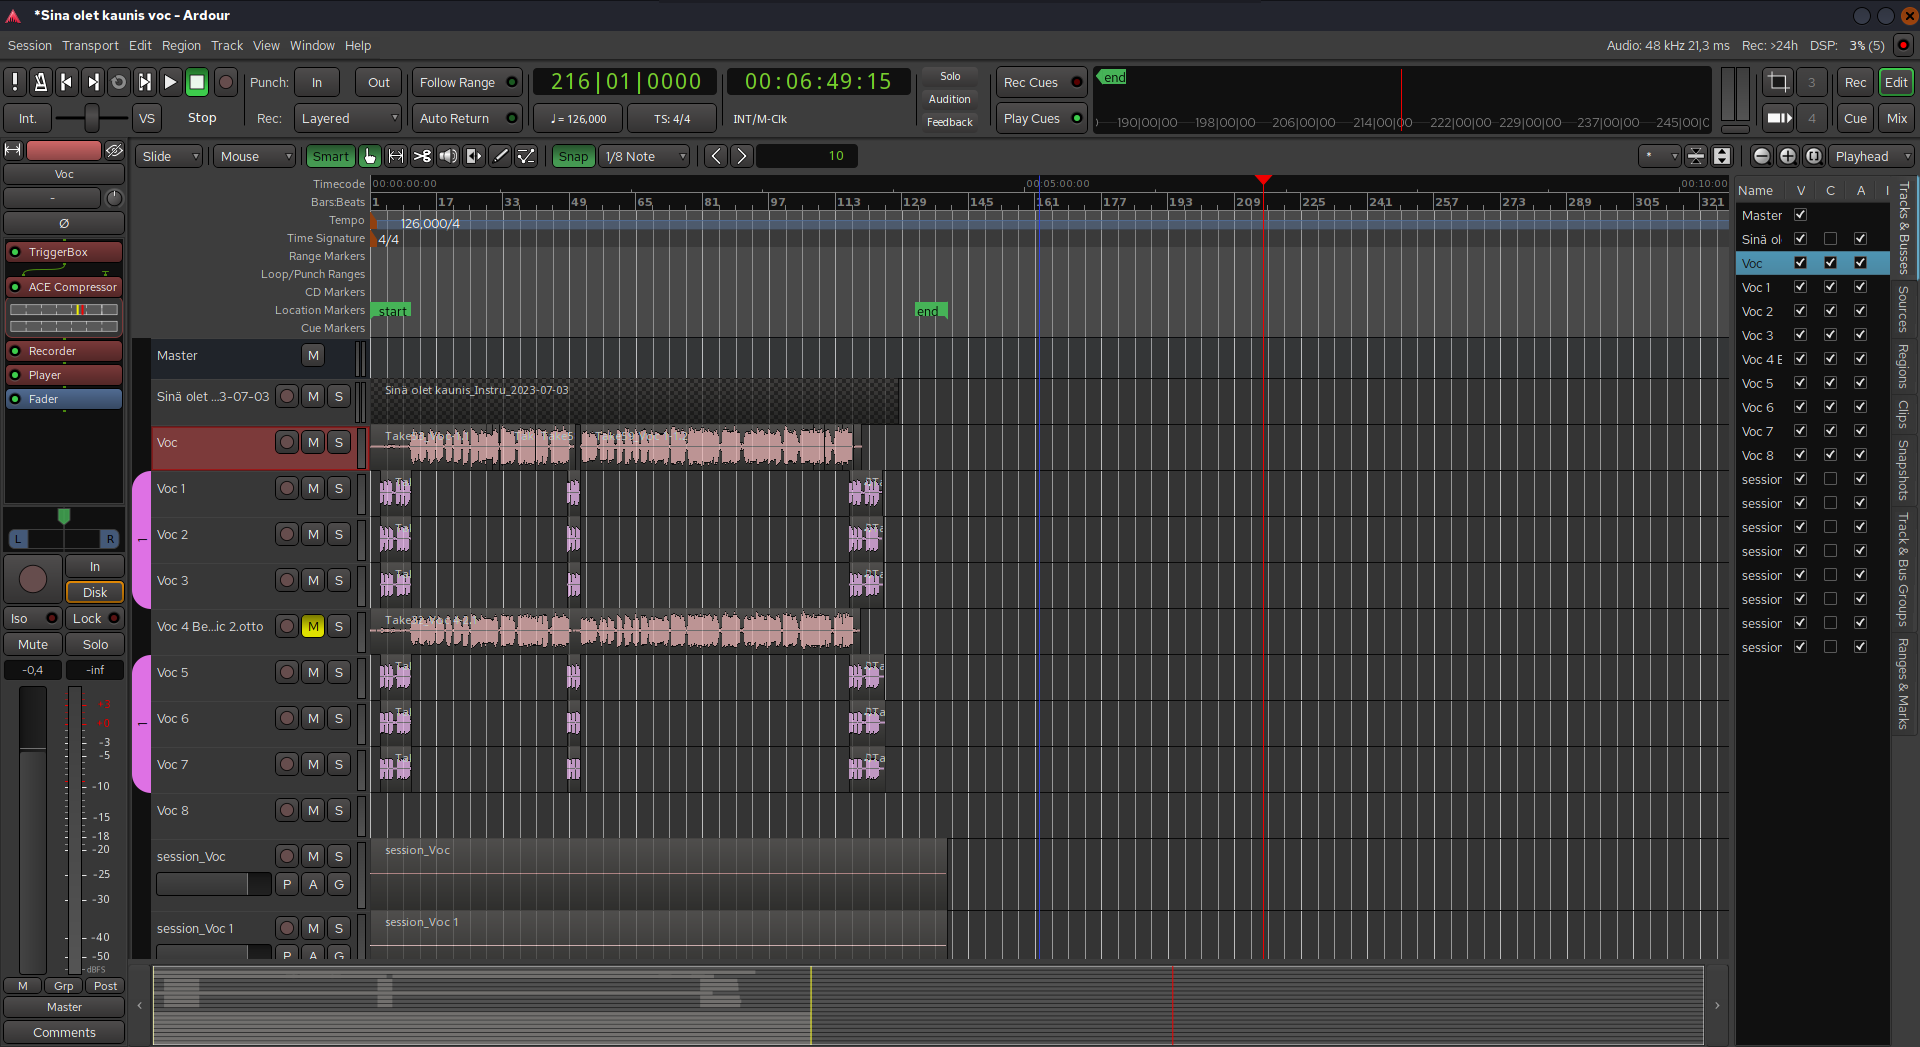Click the zoom out (minus) icon
The height and width of the screenshot is (1047, 1920).
coord(1761,156)
